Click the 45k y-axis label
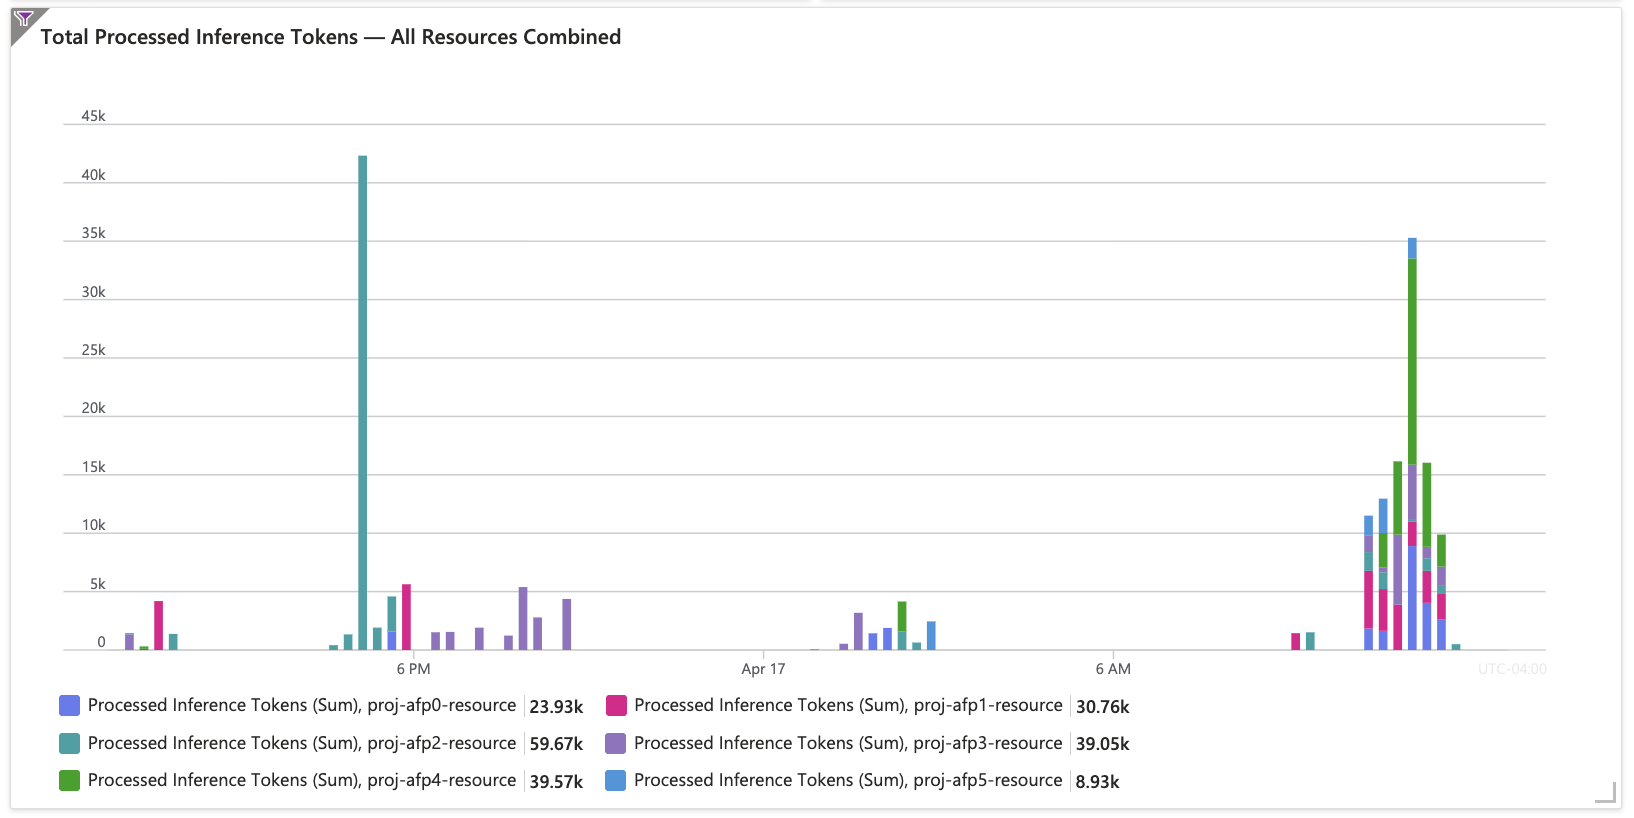The height and width of the screenshot is (818, 1634). point(93,116)
